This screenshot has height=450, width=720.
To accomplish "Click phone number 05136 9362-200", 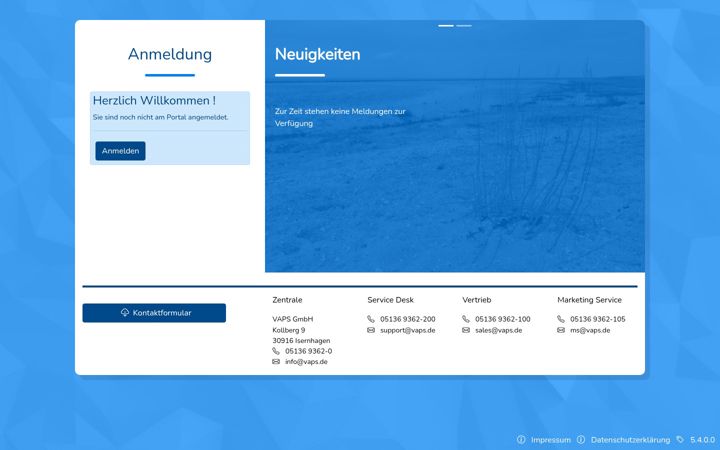I will point(408,319).
